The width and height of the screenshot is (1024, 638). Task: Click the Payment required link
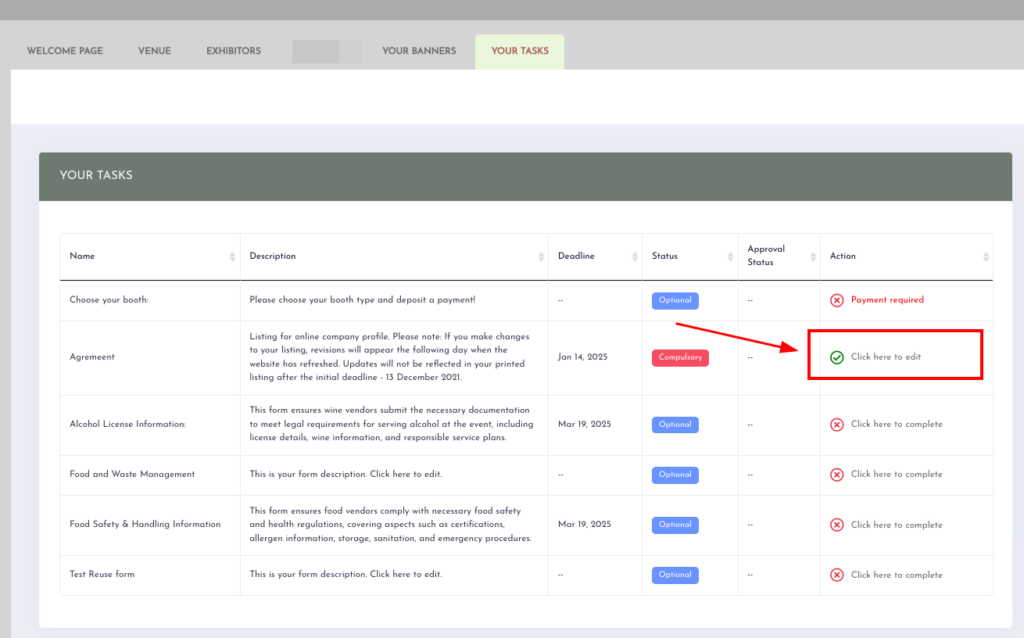[x=887, y=300]
